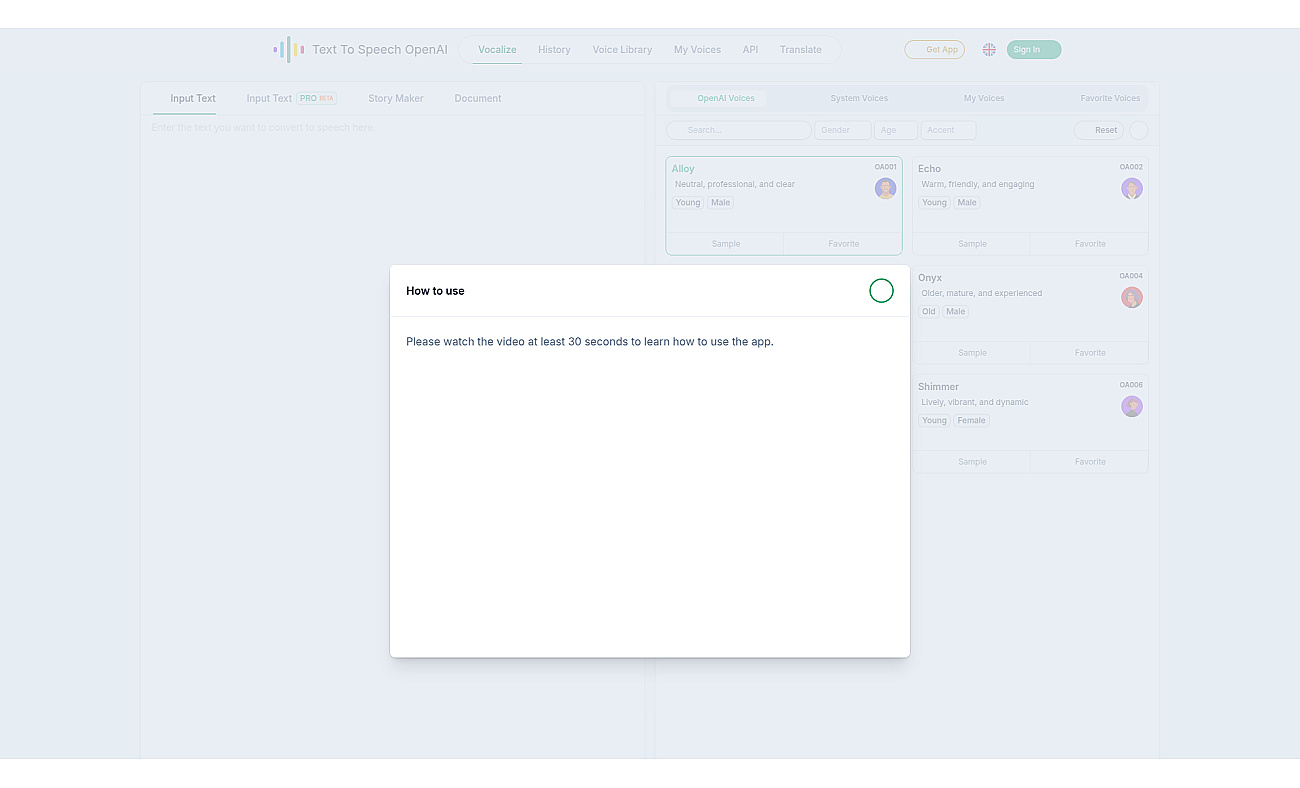Select the Echo voice card
Screen dimensions: 1300x788
(1030, 205)
